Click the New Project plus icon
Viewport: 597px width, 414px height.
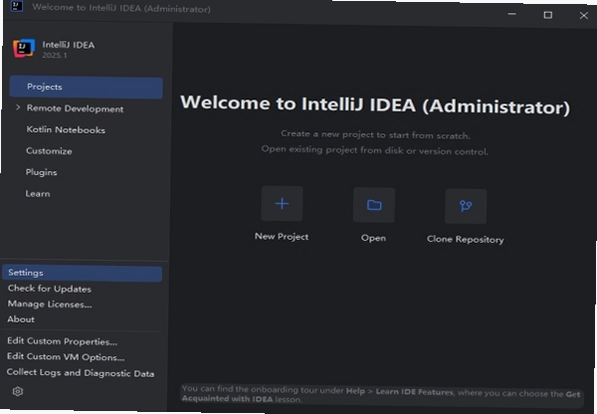(282, 203)
